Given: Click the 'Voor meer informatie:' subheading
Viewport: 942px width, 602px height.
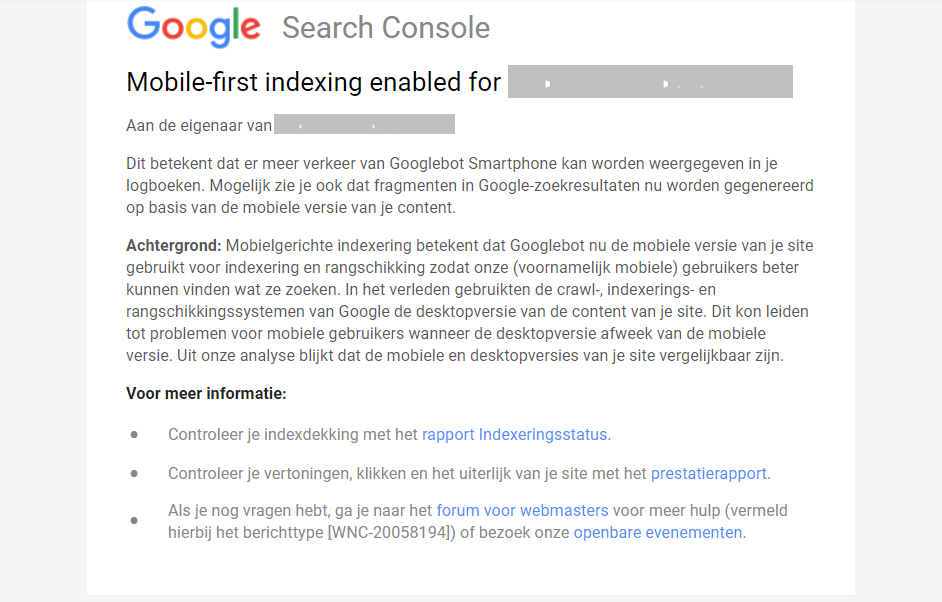Looking at the screenshot, I should click(206, 393).
